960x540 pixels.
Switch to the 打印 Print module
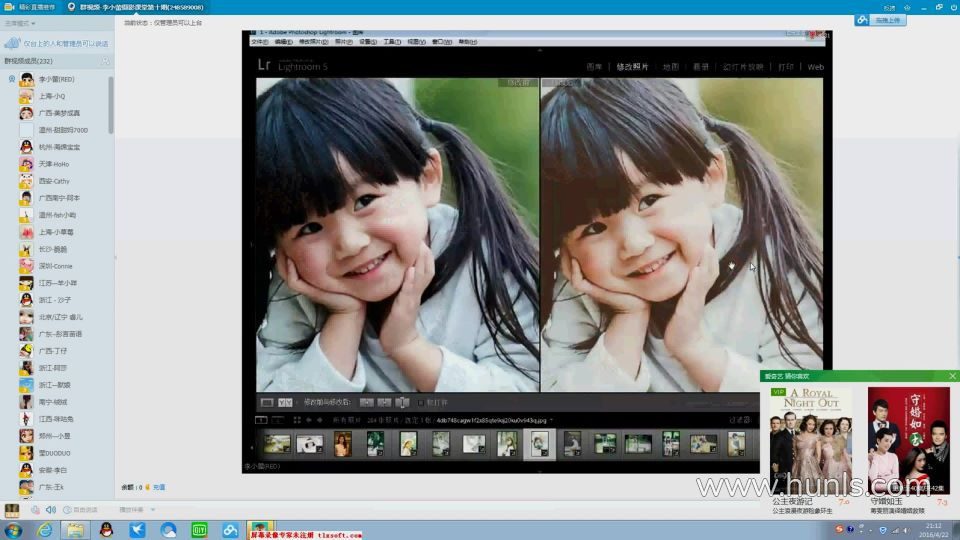(x=786, y=67)
